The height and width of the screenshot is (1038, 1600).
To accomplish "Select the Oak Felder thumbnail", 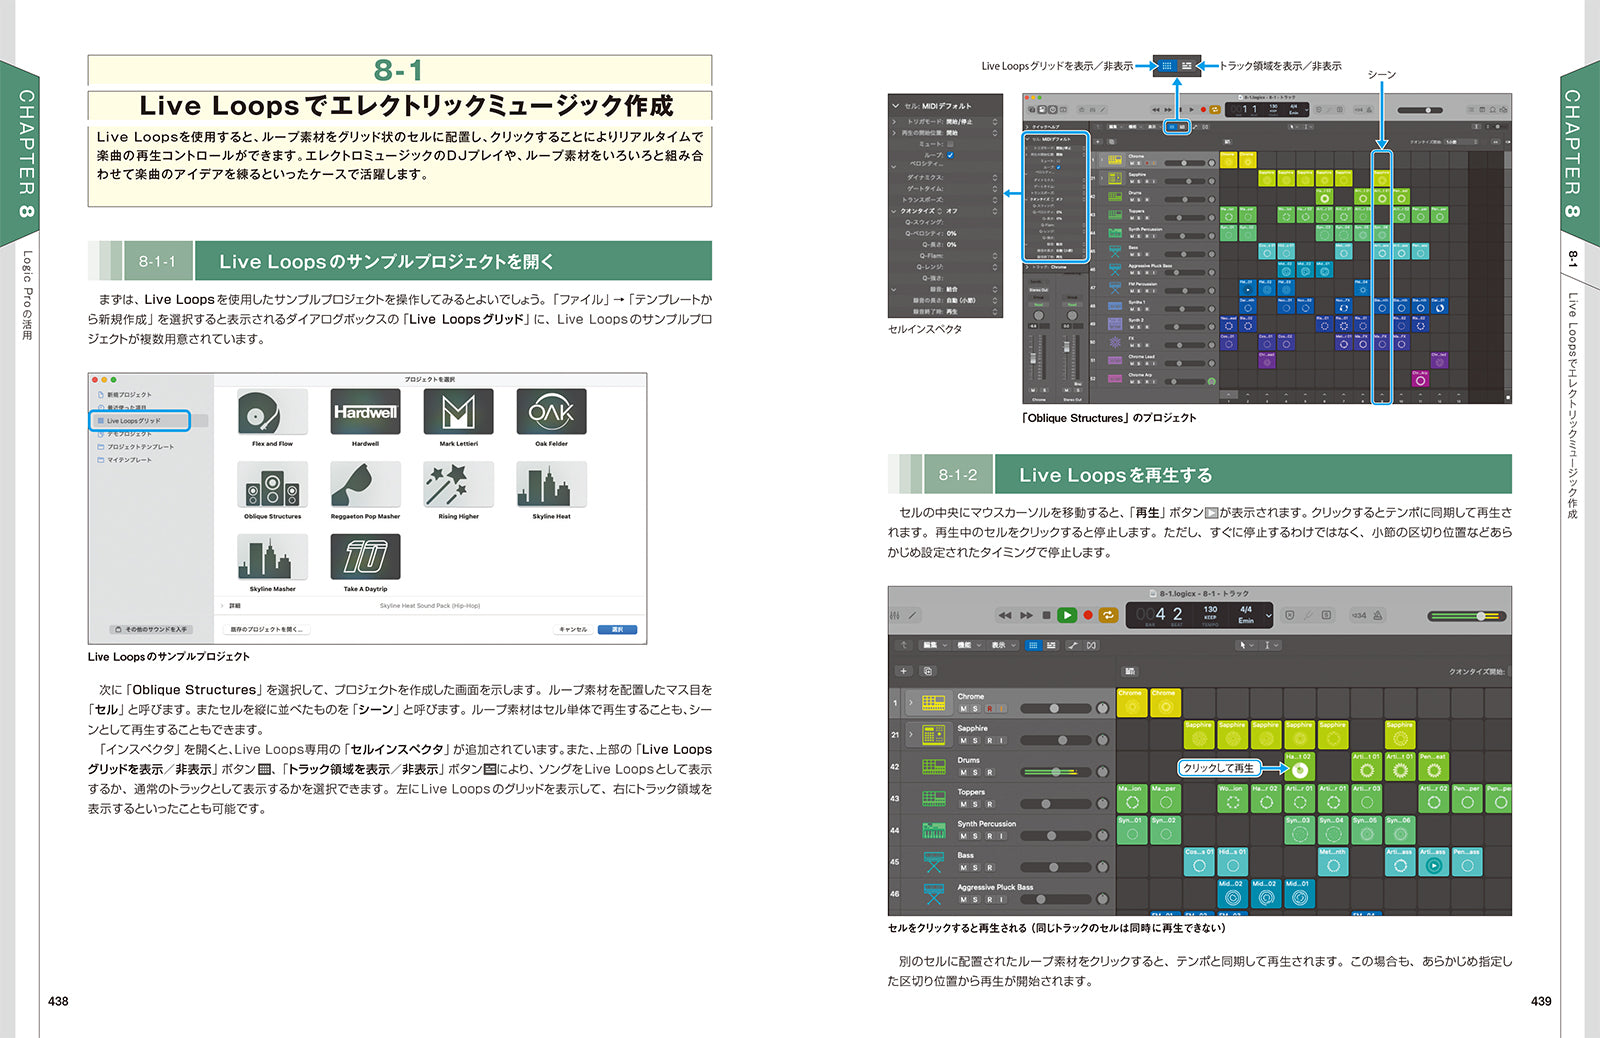I will click(552, 411).
